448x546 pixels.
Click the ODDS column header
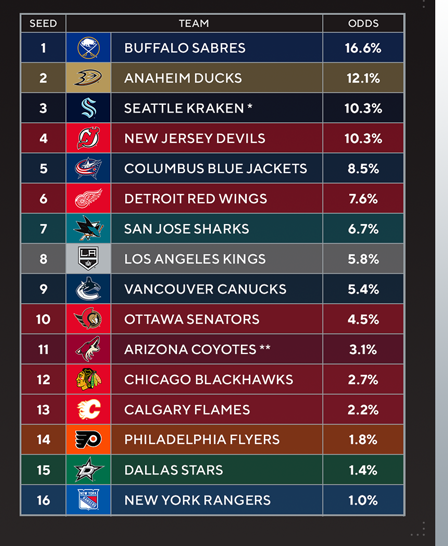(x=363, y=23)
